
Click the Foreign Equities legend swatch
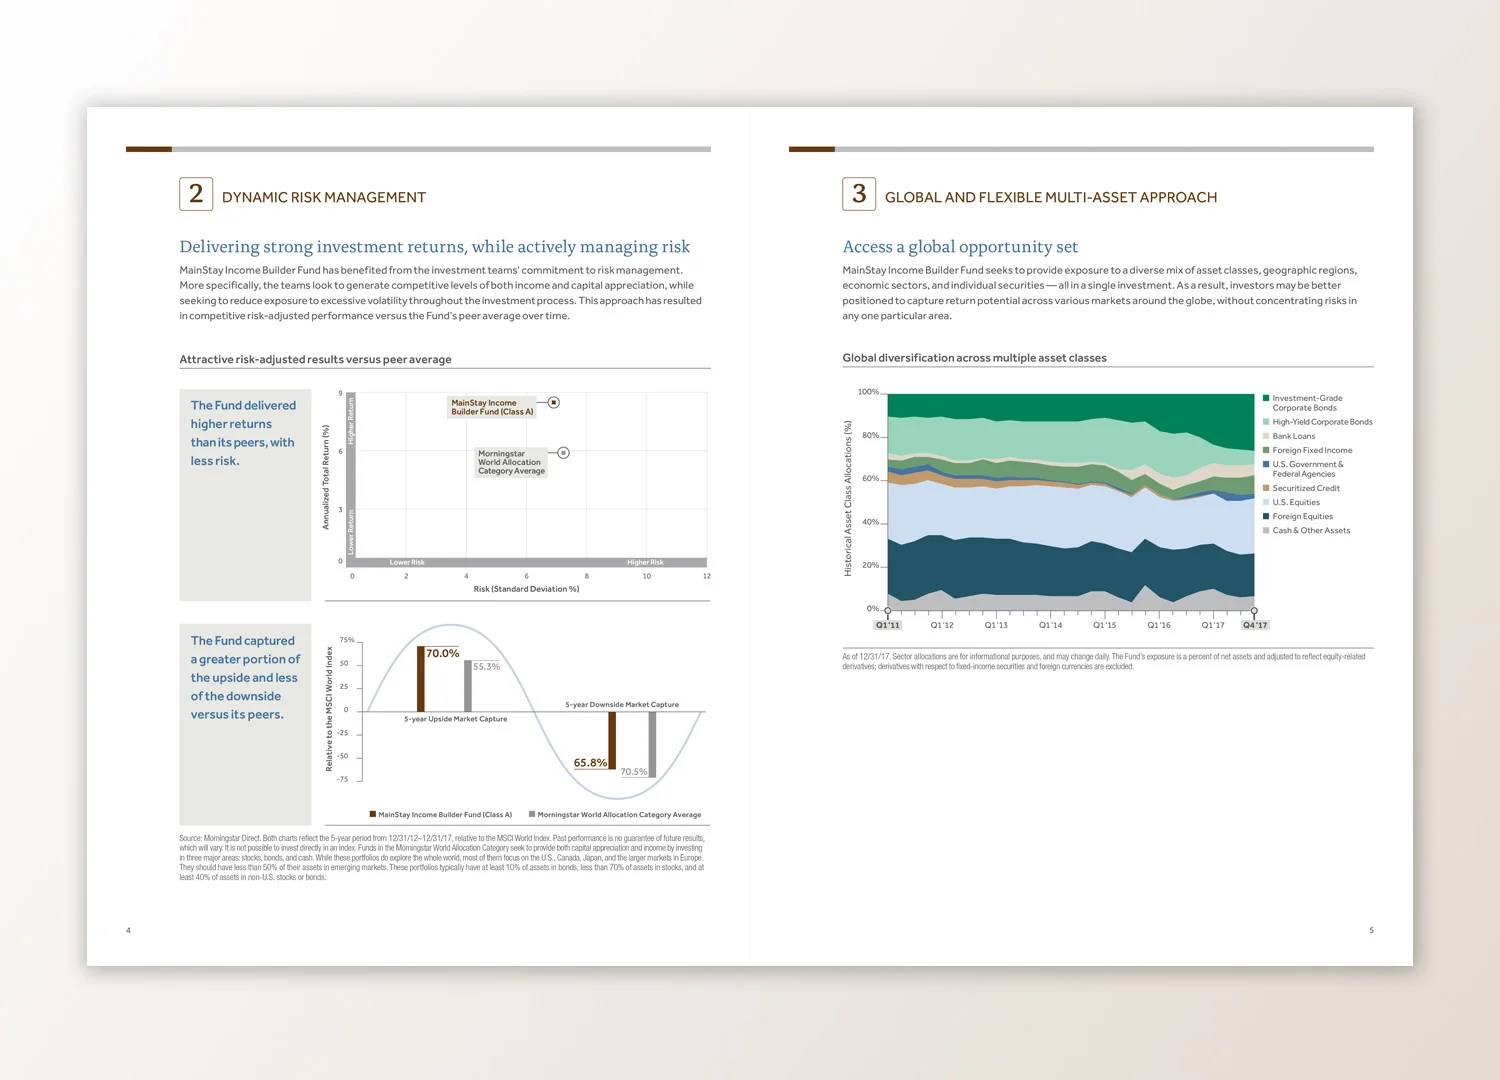point(1266,516)
